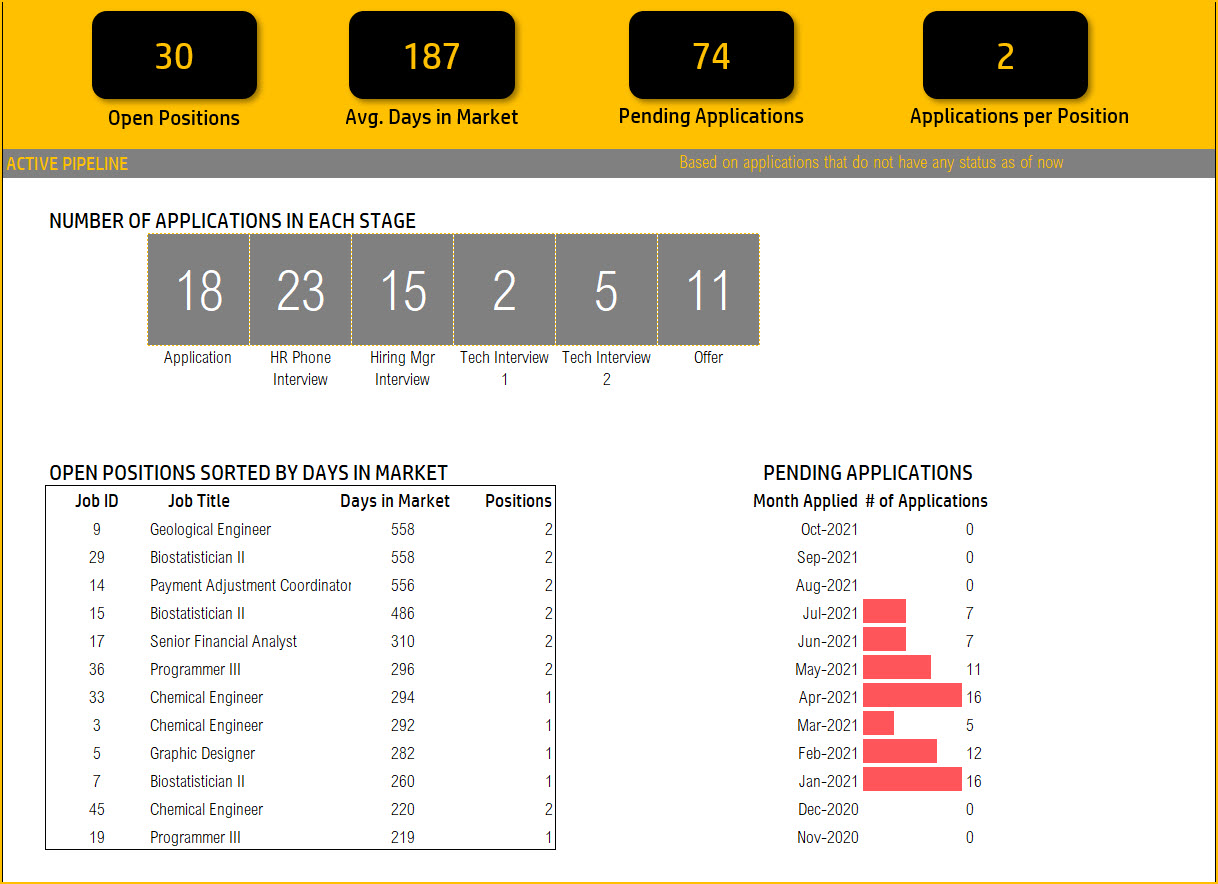Click the Jun-2021 bar in Pending Applications
The height and width of the screenshot is (884, 1218).
884,640
